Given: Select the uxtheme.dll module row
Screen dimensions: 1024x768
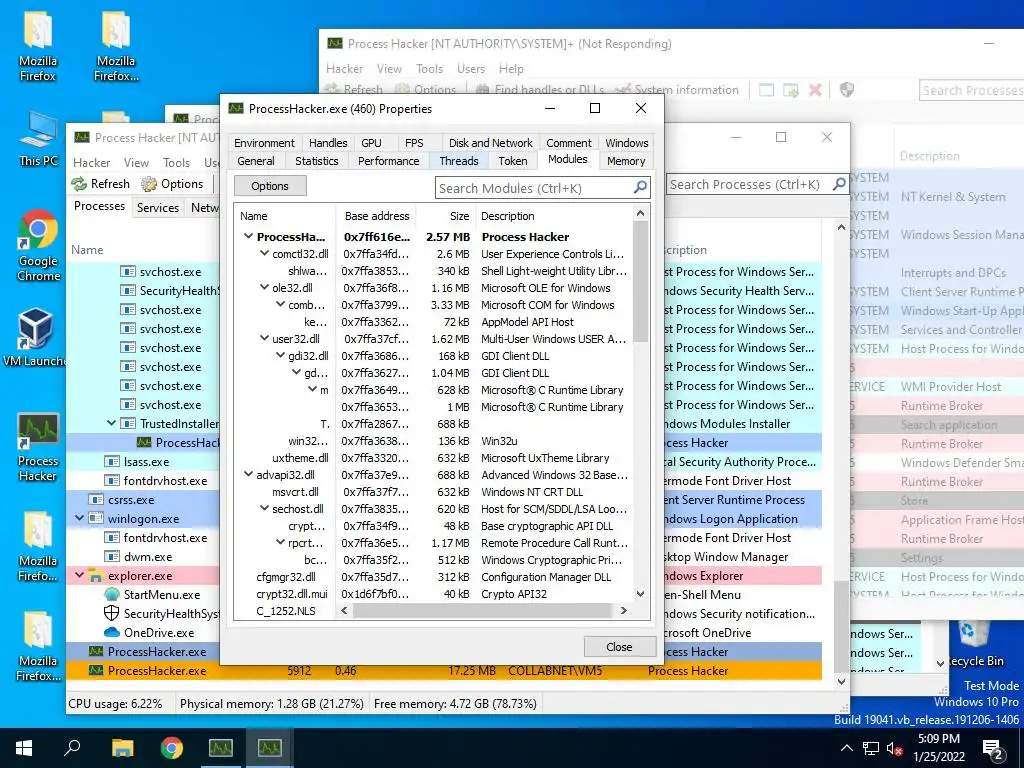Looking at the screenshot, I should point(434,458).
